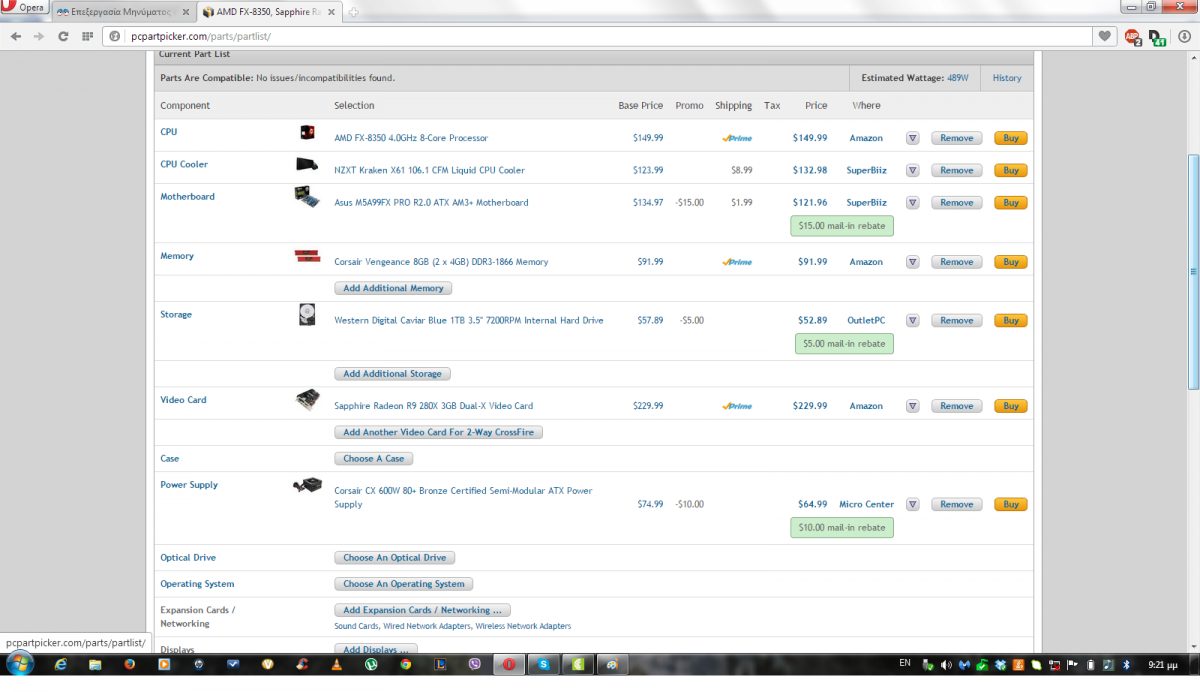Open the Adblock Plus extension icon

[x=1133, y=37]
